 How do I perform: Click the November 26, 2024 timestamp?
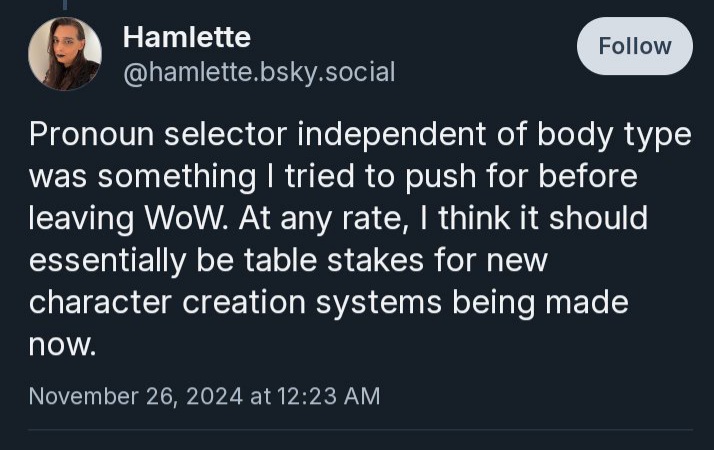pyautogui.click(x=204, y=396)
